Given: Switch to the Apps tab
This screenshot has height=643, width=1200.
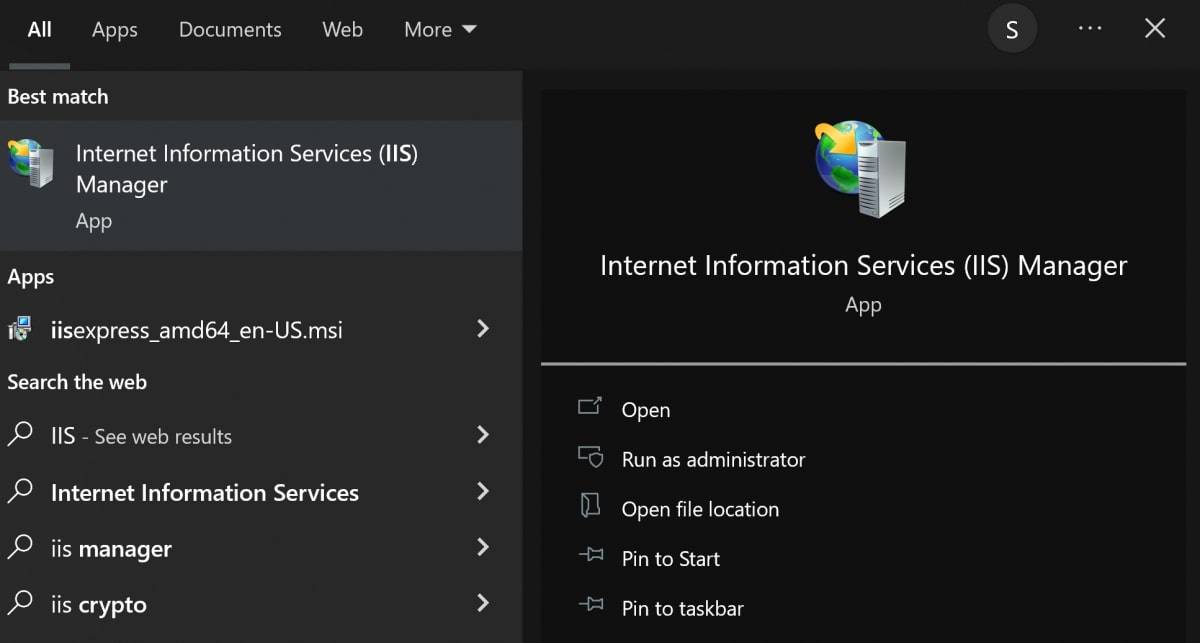Looking at the screenshot, I should [x=115, y=30].
